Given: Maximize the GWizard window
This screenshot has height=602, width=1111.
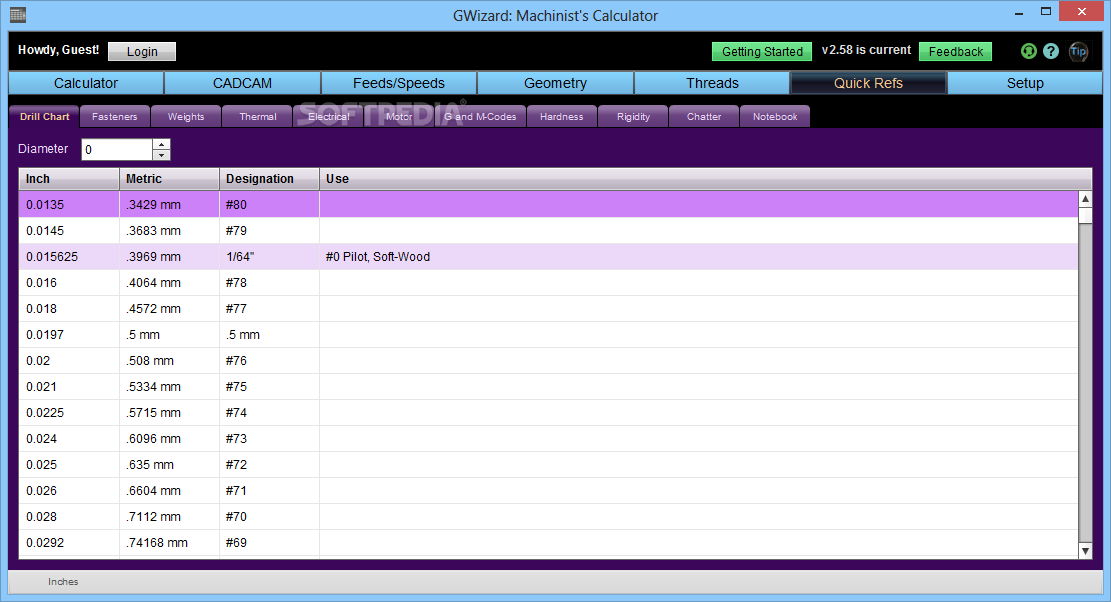Looking at the screenshot, I should point(1046,11).
